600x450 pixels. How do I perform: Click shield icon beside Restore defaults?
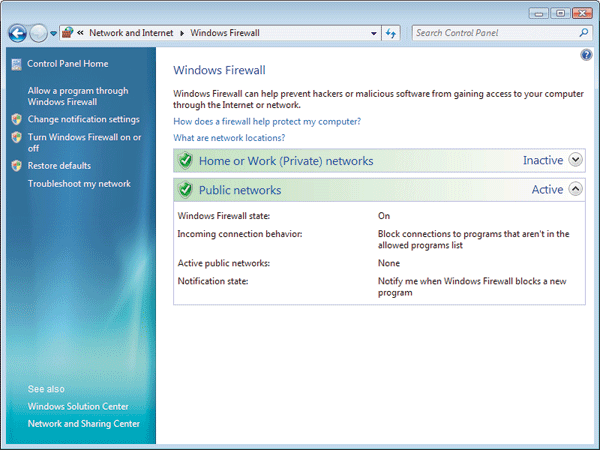[x=16, y=166]
